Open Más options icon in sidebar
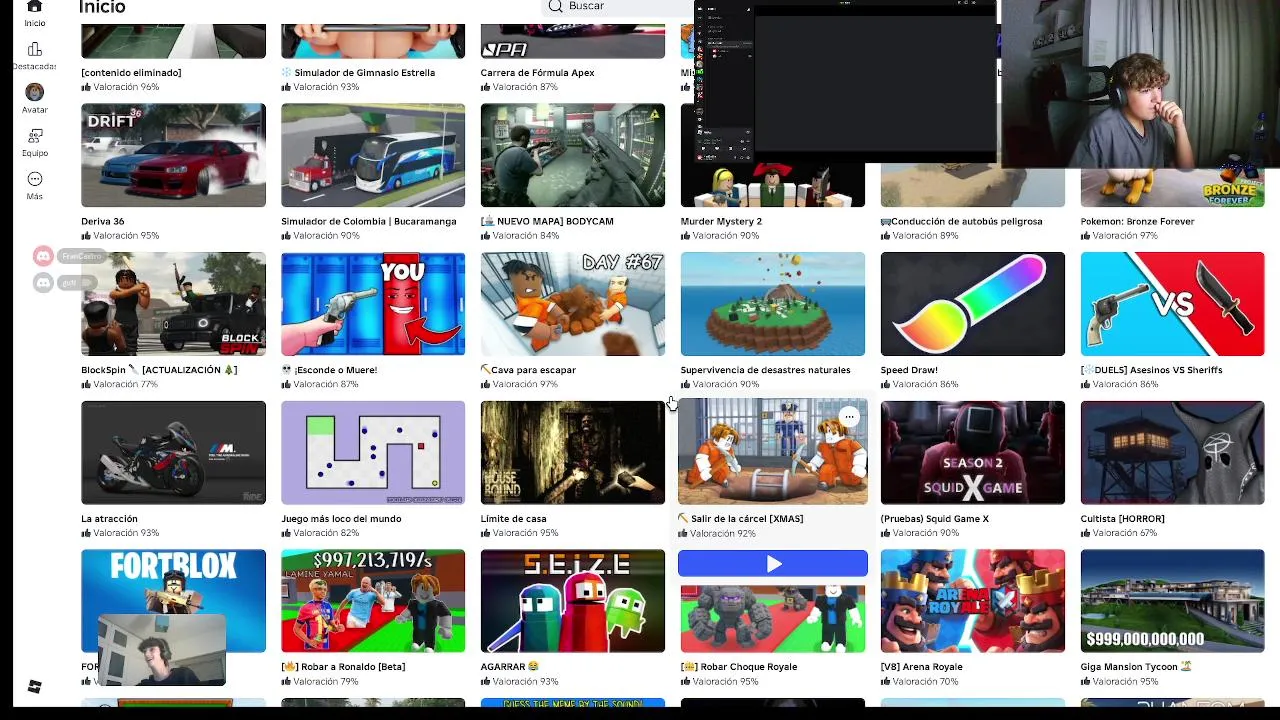The height and width of the screenshot is (720, 1280). (x=35, y=179)
